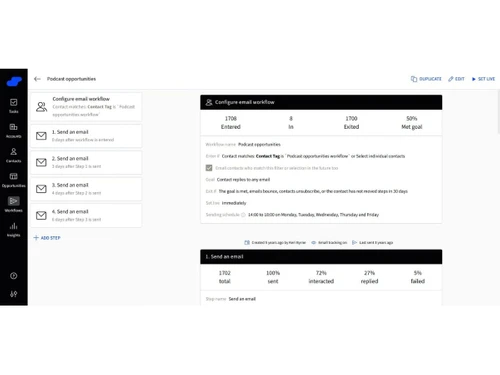The image size is (500, 375).
Task: Click the envelope icon of step 1
Action: click(41, 136)
